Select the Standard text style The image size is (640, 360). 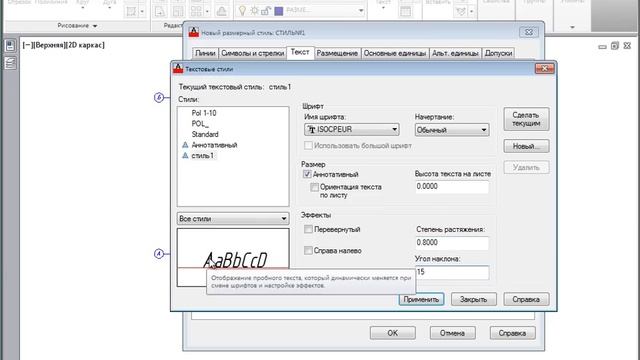tap(205, 134)
